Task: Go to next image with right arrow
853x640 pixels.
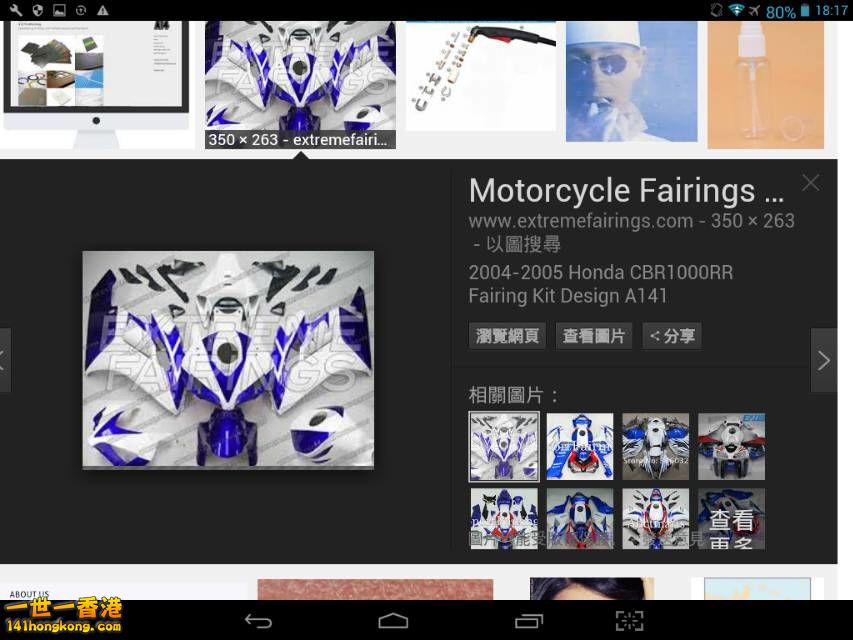Action: (x=824, y=360)
